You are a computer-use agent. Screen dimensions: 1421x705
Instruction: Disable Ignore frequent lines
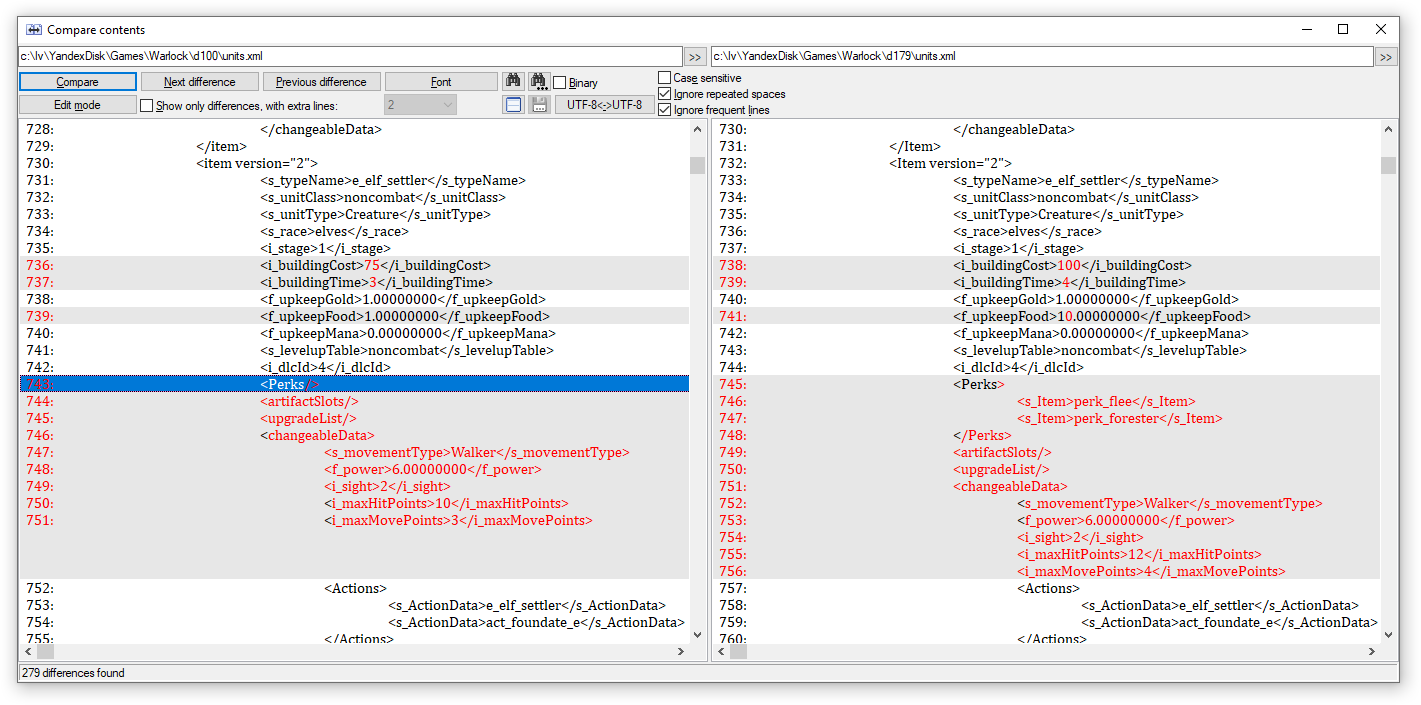665,110
